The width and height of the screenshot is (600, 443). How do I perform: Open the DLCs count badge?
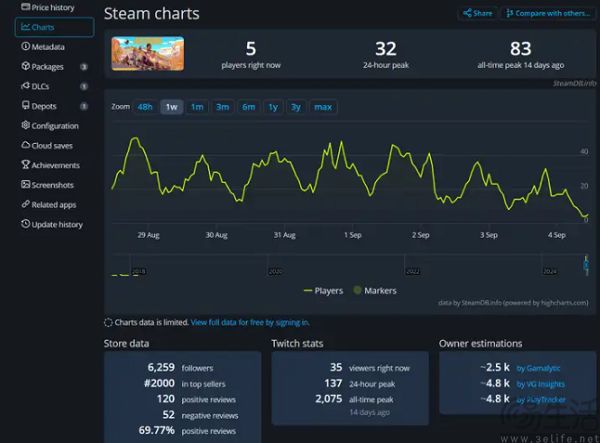pyautogui.click(x=84, y=86)
